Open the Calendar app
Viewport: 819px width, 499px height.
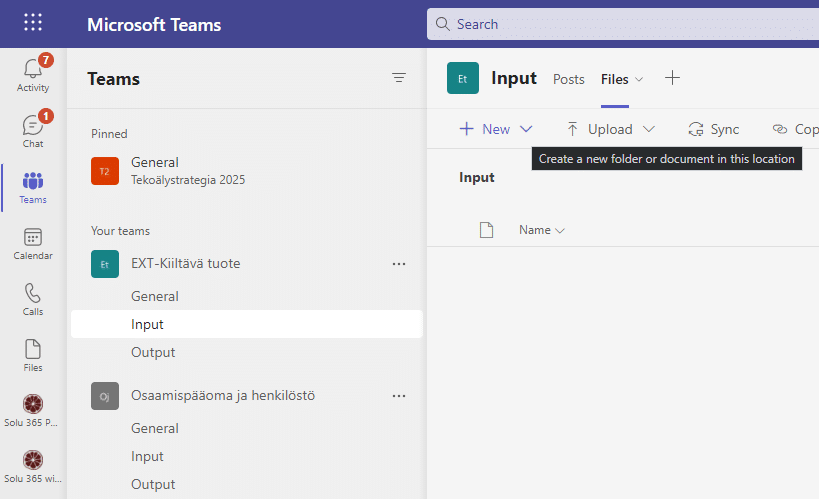tap(33, 243)
